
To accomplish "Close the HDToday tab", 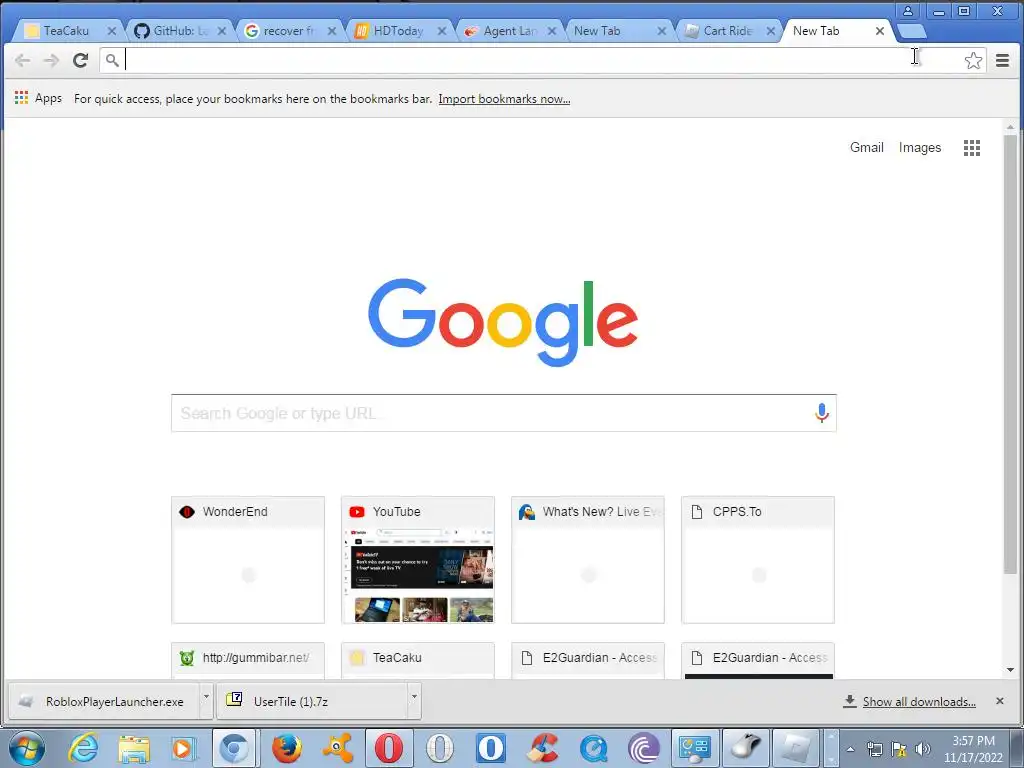I will 442,31.
